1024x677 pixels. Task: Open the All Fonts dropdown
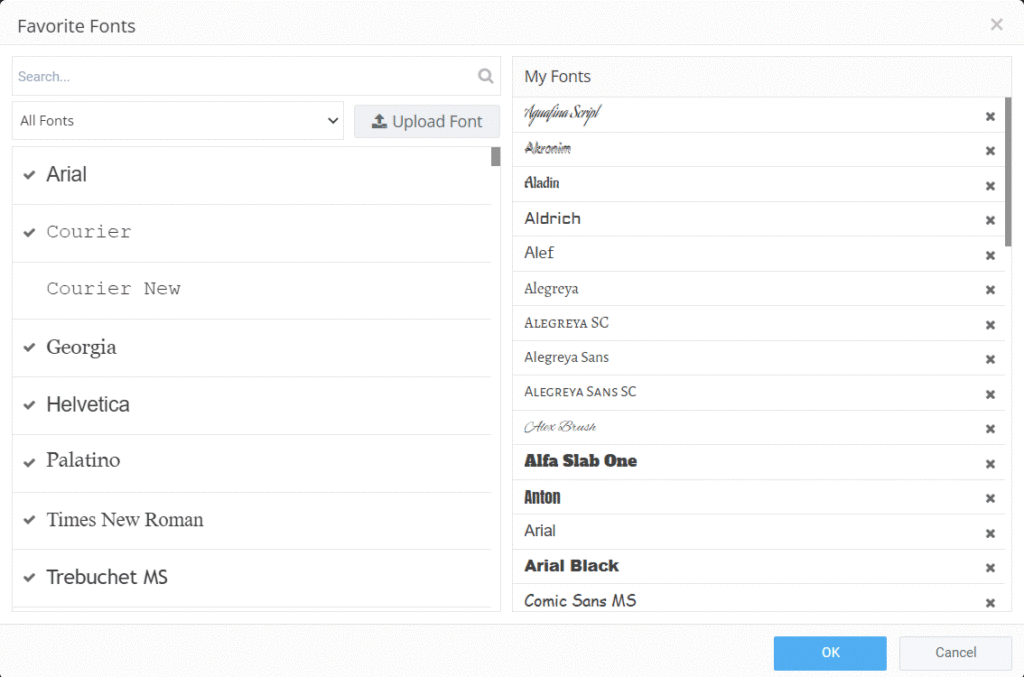pos(177,119)
